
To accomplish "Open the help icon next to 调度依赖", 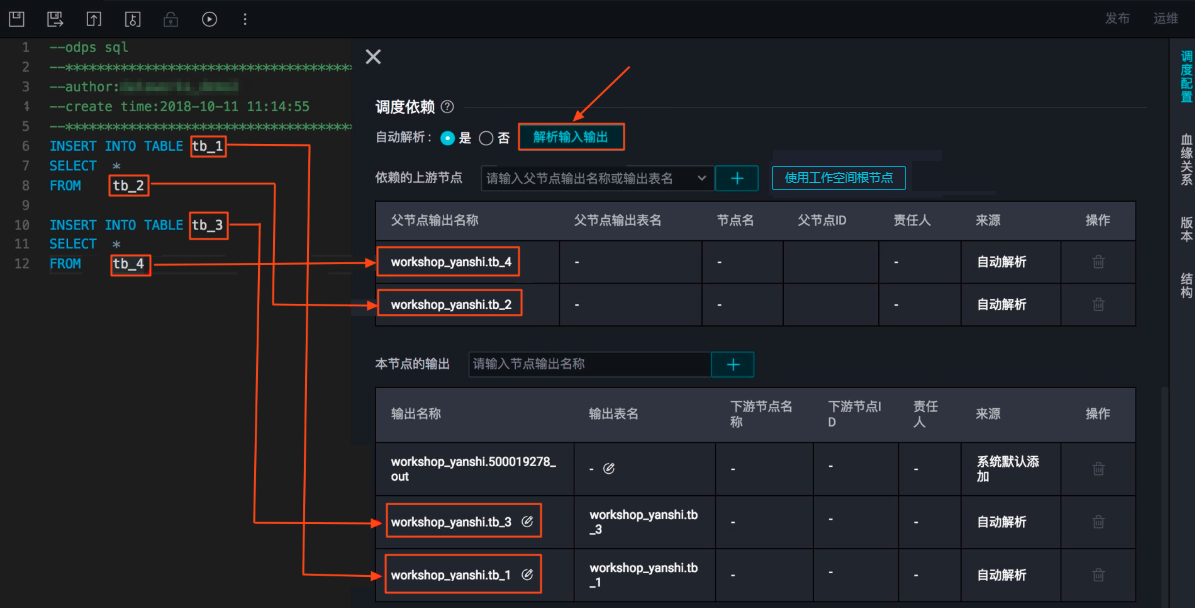I will point(447,107).
